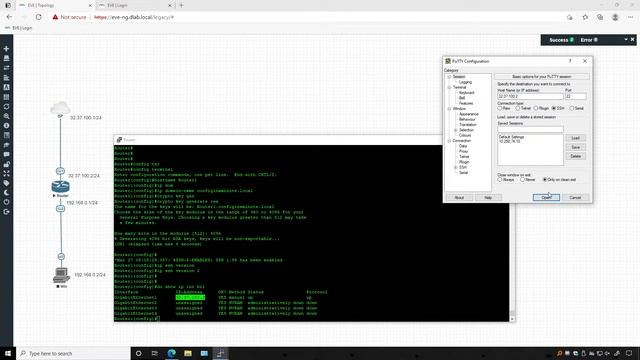Click the Port input field

pos(576,96)
